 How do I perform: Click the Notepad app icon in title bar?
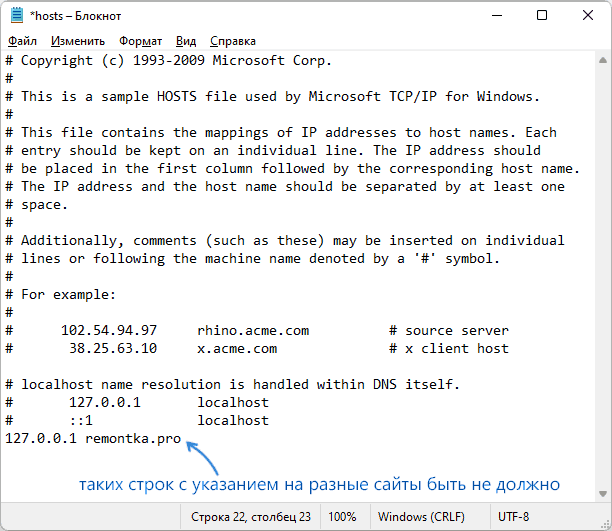pos(17,15)
